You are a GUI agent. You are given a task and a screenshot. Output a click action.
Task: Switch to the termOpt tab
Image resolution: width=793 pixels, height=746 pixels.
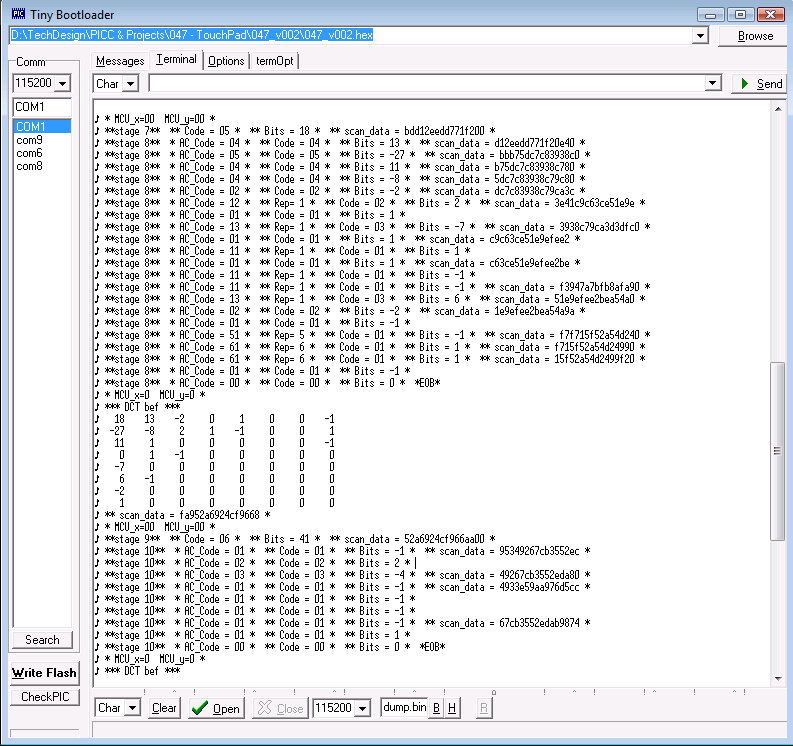[275, 61]
